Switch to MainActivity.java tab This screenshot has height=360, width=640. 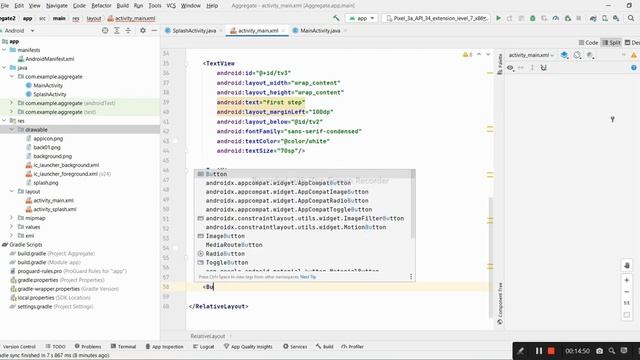[320, 31]
